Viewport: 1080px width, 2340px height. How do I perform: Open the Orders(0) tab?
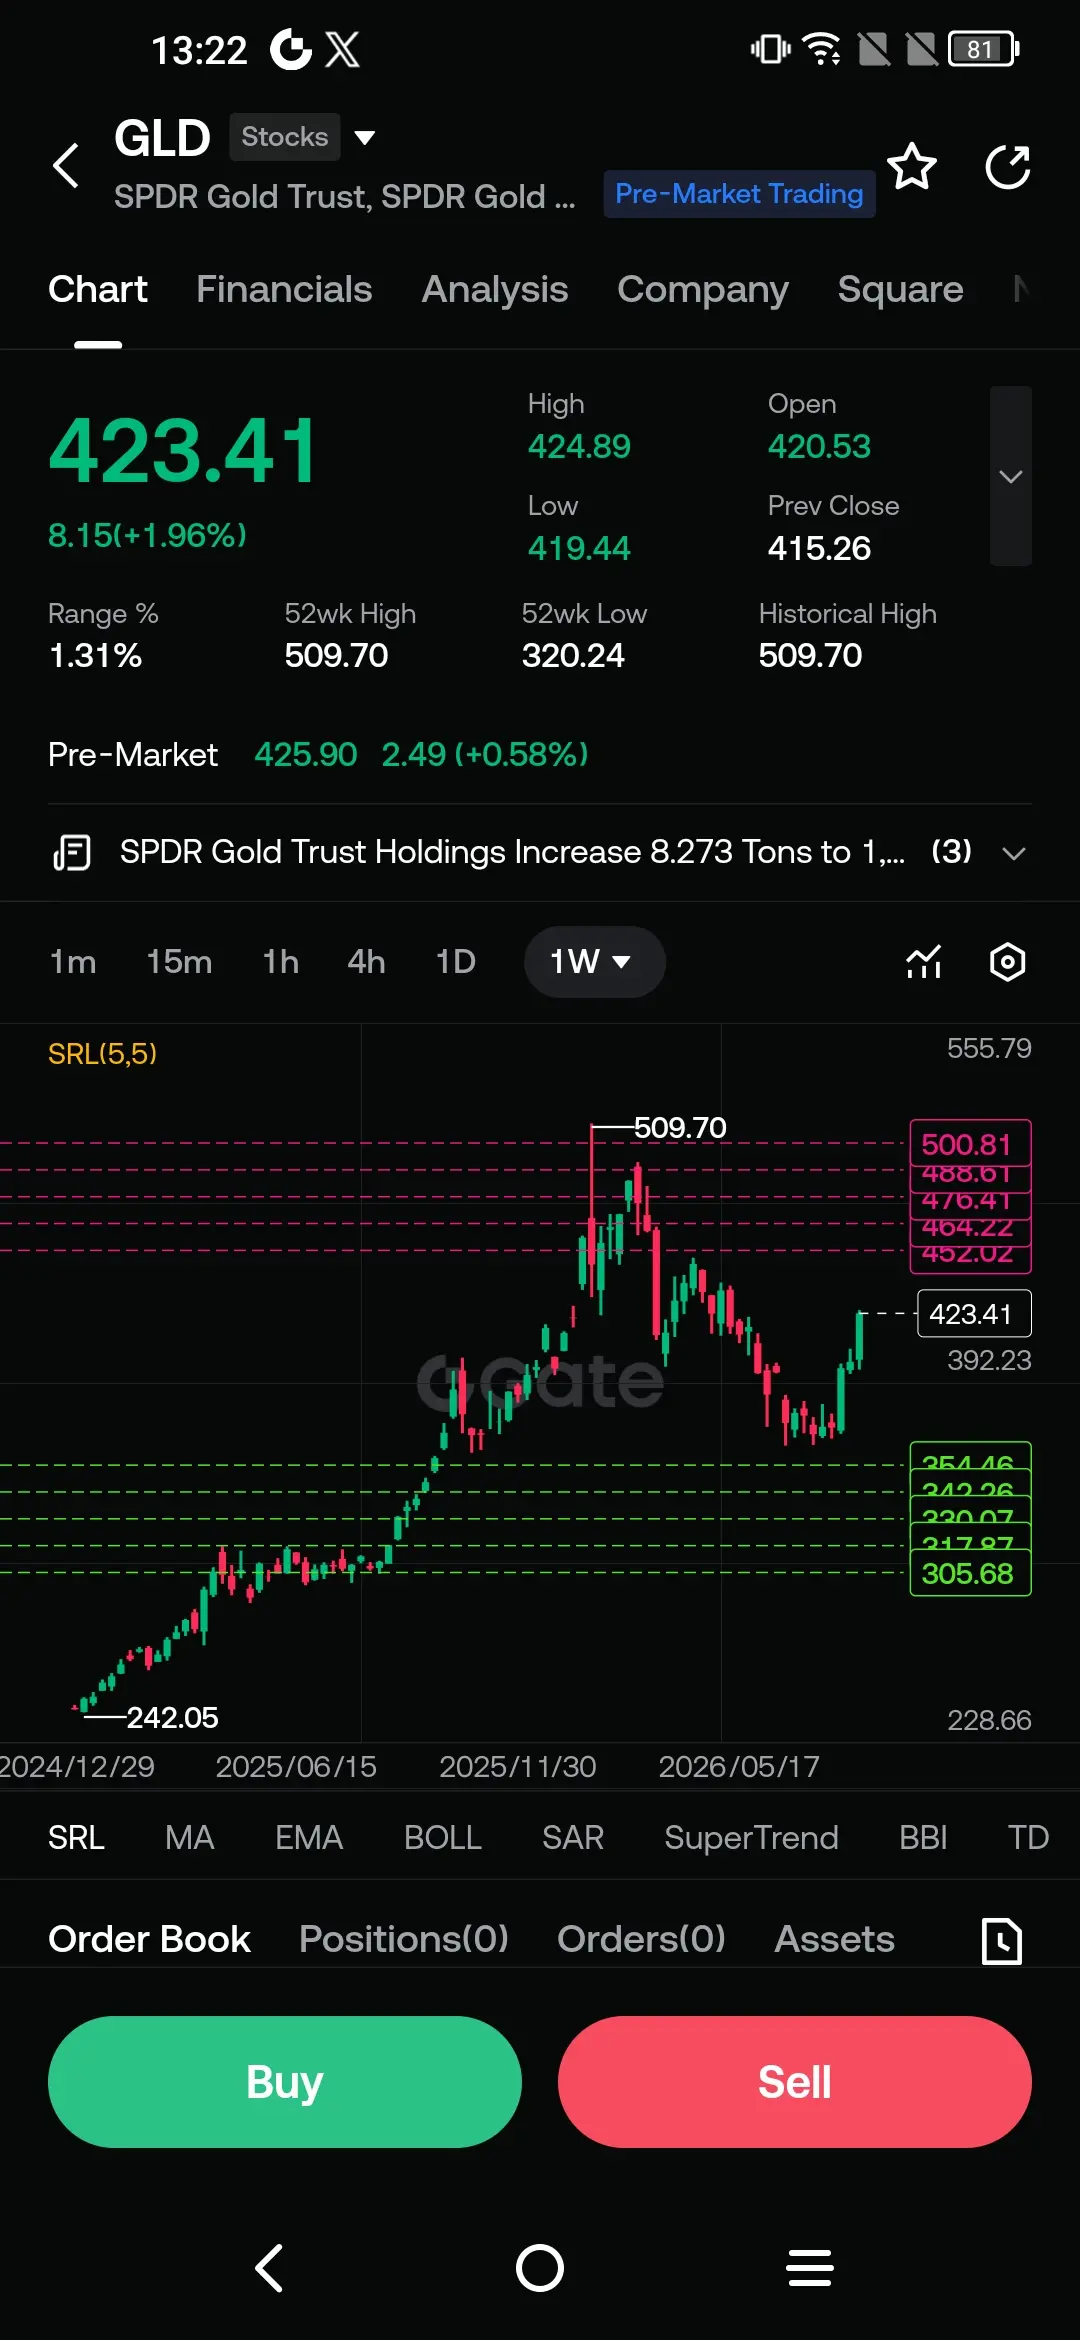click(x=641, y=1939)
